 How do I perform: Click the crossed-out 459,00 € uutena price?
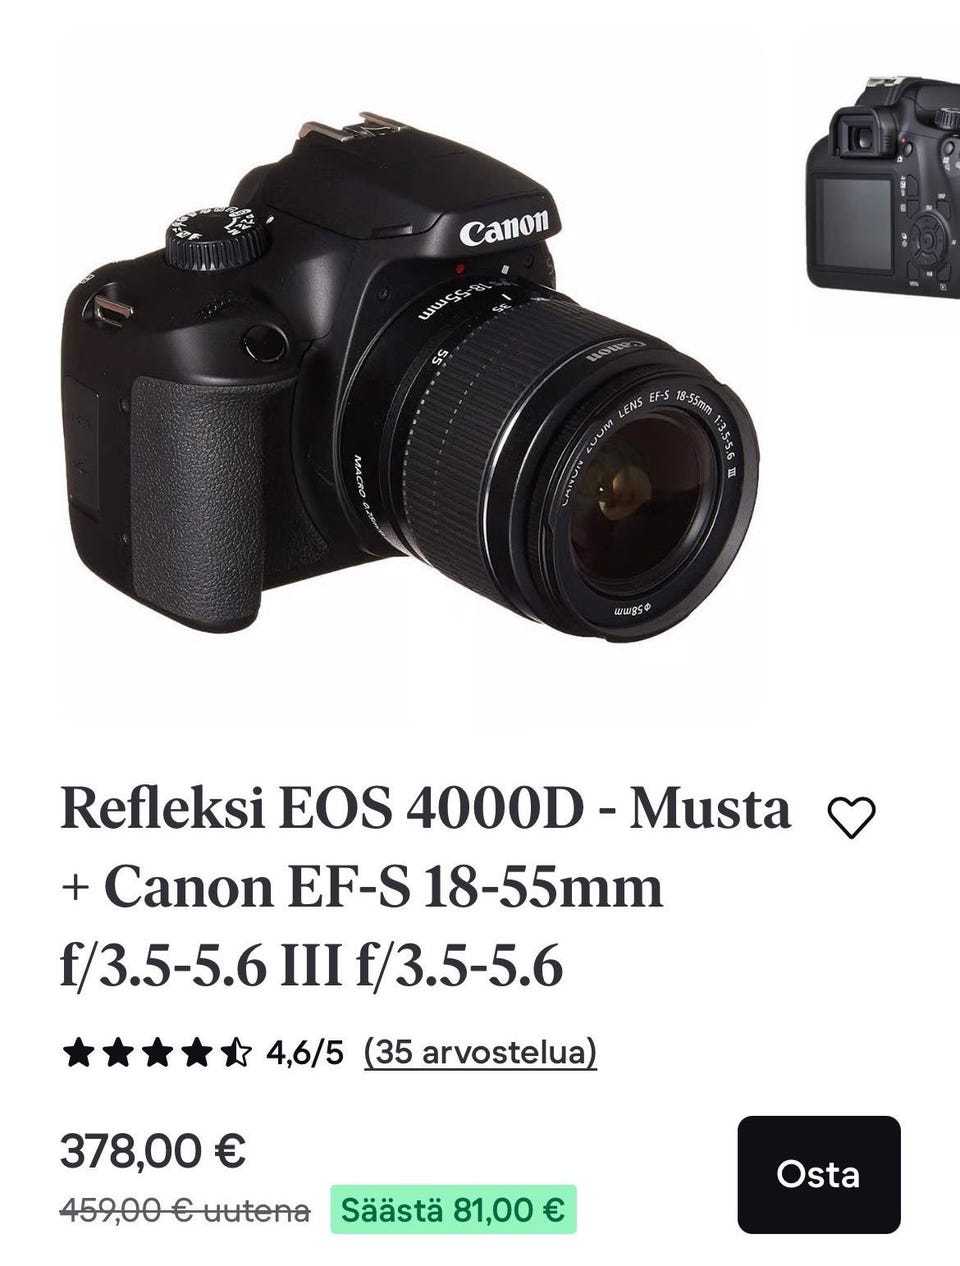click(x=185, y=1211)
